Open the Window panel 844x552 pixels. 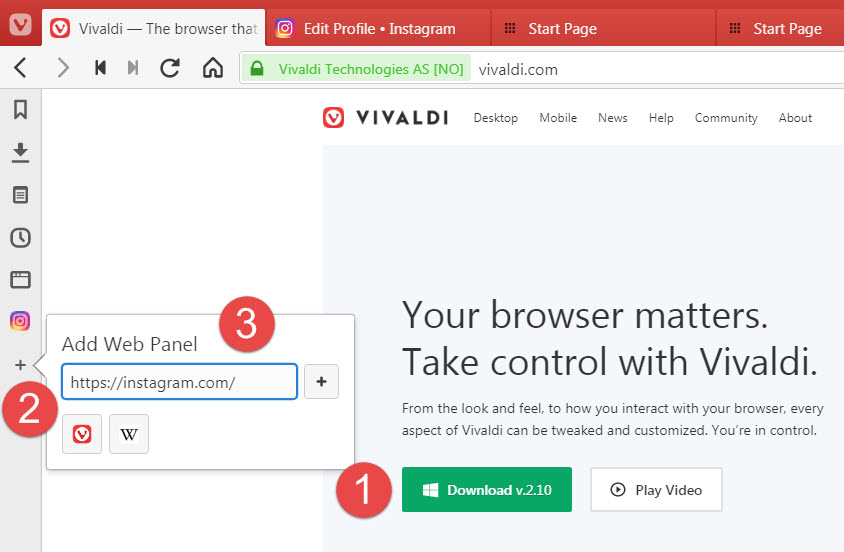[x=20, y=279]
